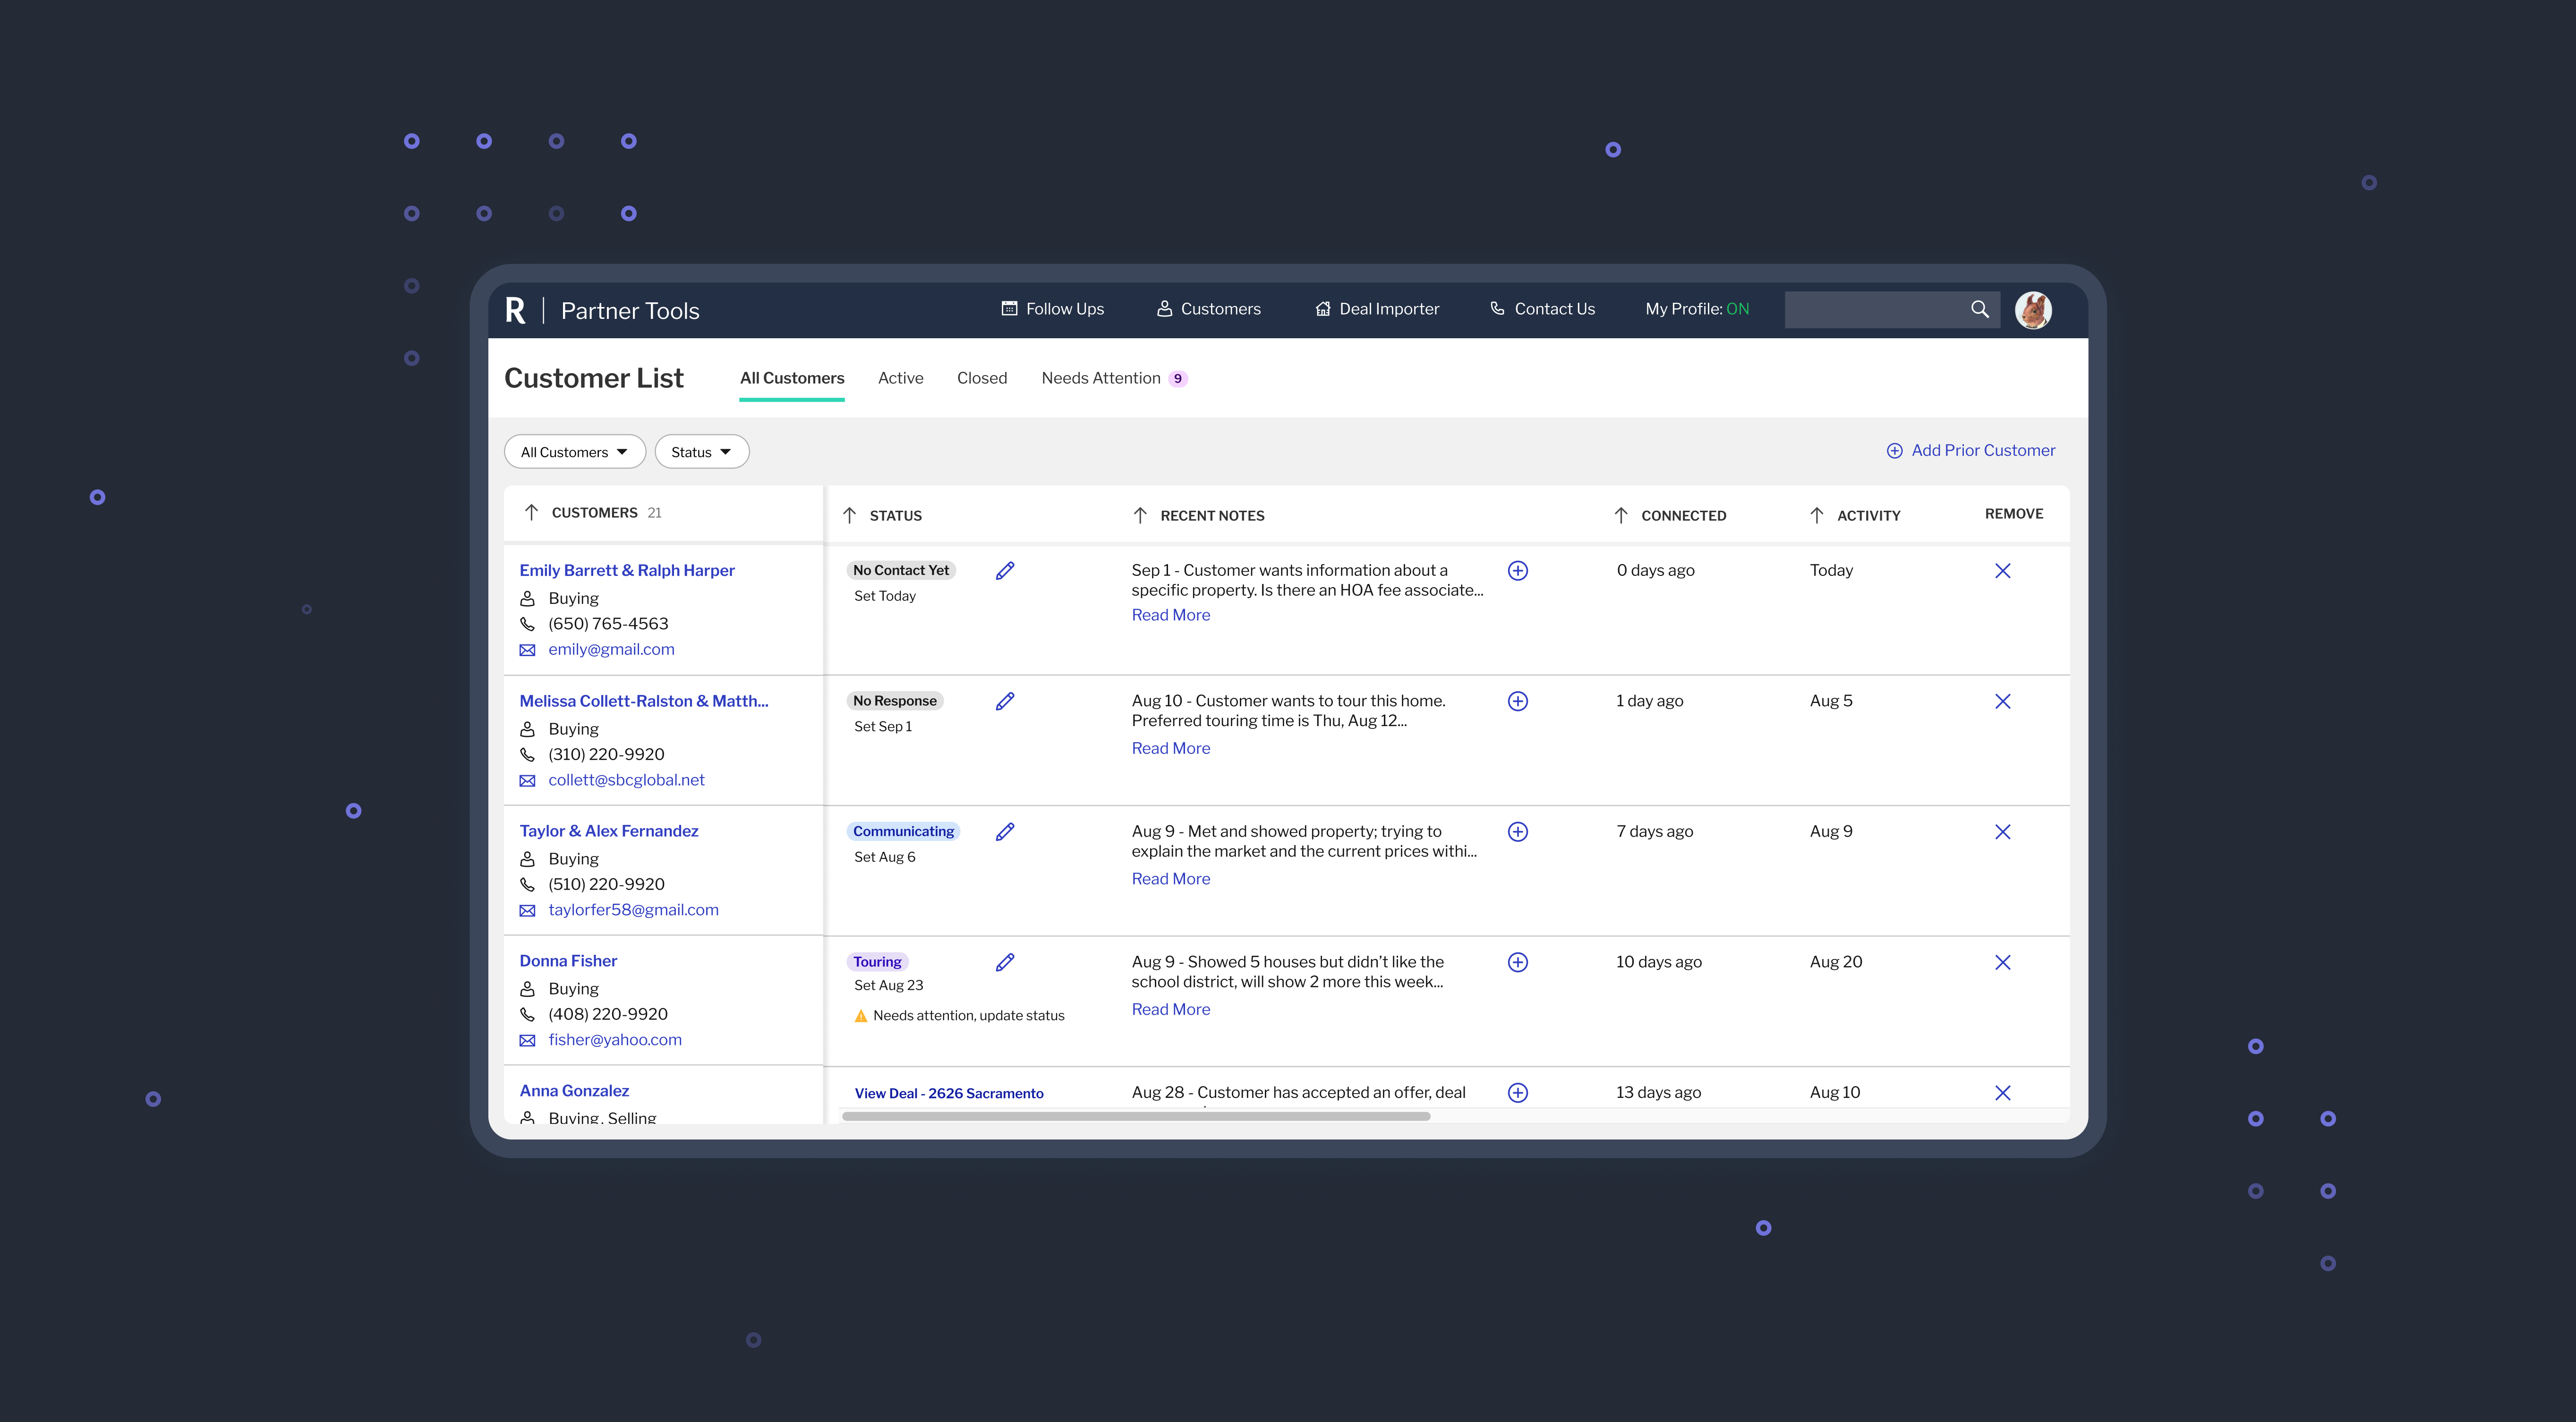
Task: Sort by the Recent Notes column arrow
Action: (1140, 515)
